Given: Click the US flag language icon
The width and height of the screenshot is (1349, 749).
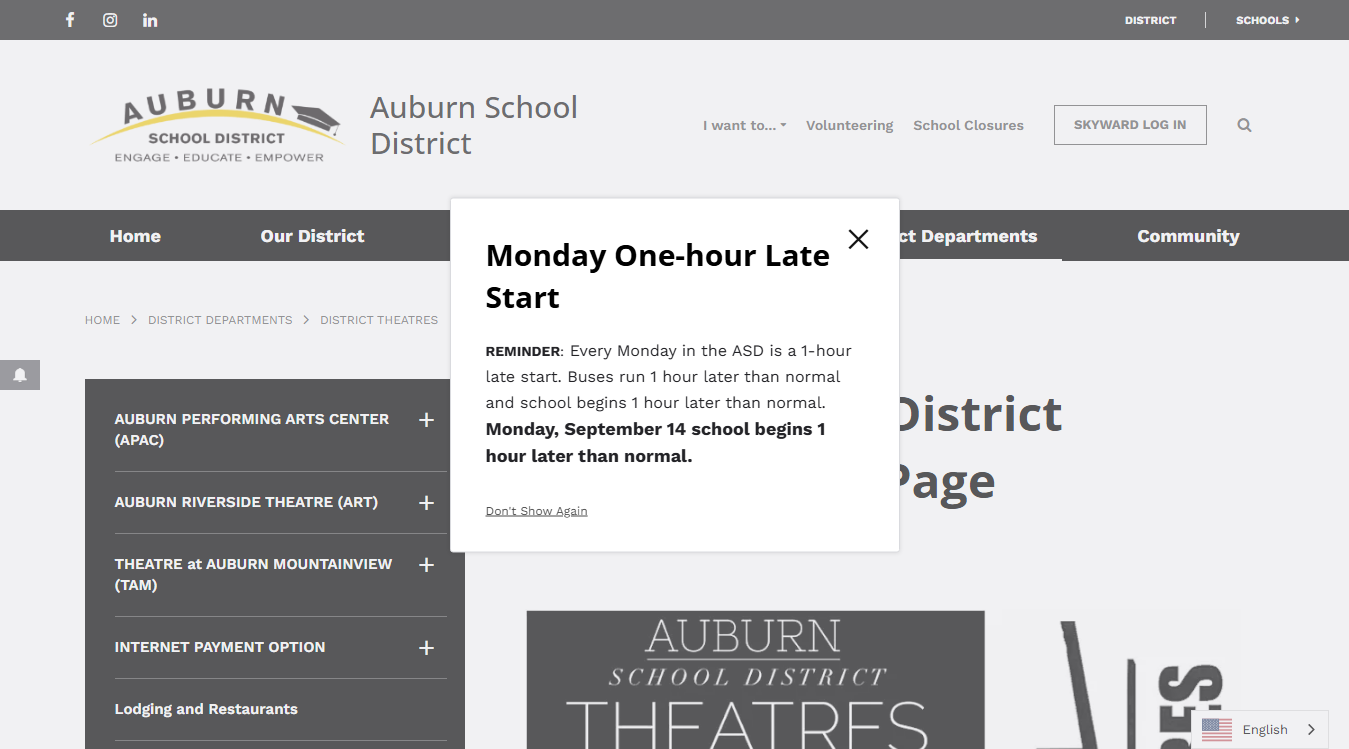Looking at the screenshot, I should pyautogui.click(x=1217, y=730).
